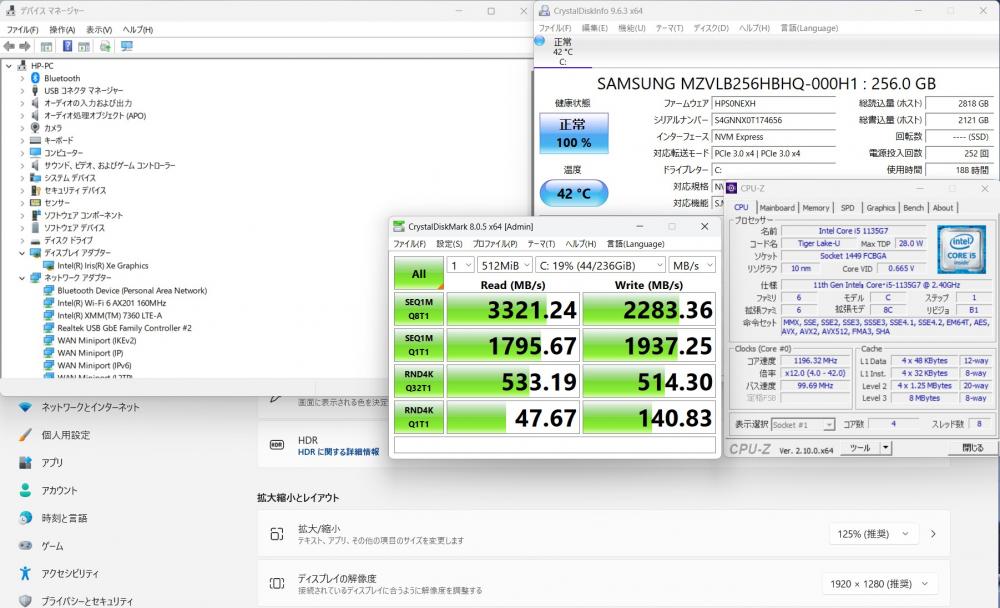Screen dimensions: 1000x608
Task: Click the Intel Core i5 logo in CPU-Z
Action: click(x=961, y=249)
